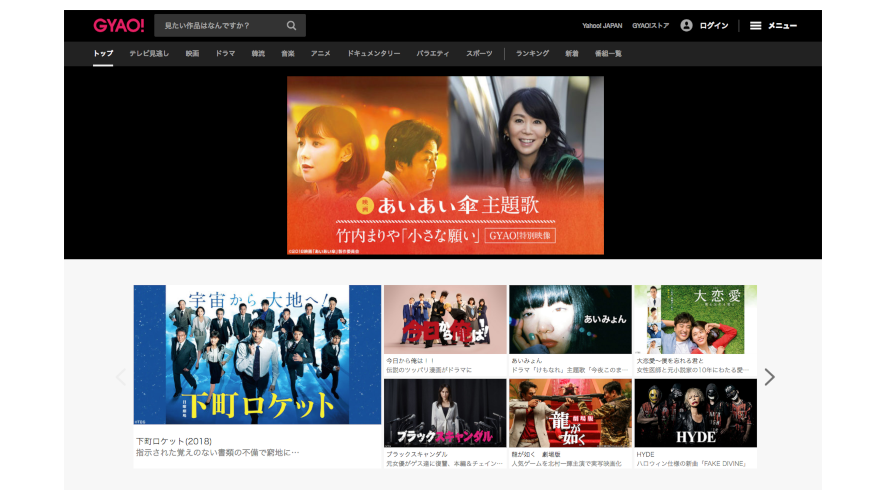
Task: Open the 番組一覧 tab
Action: point(608,54)
